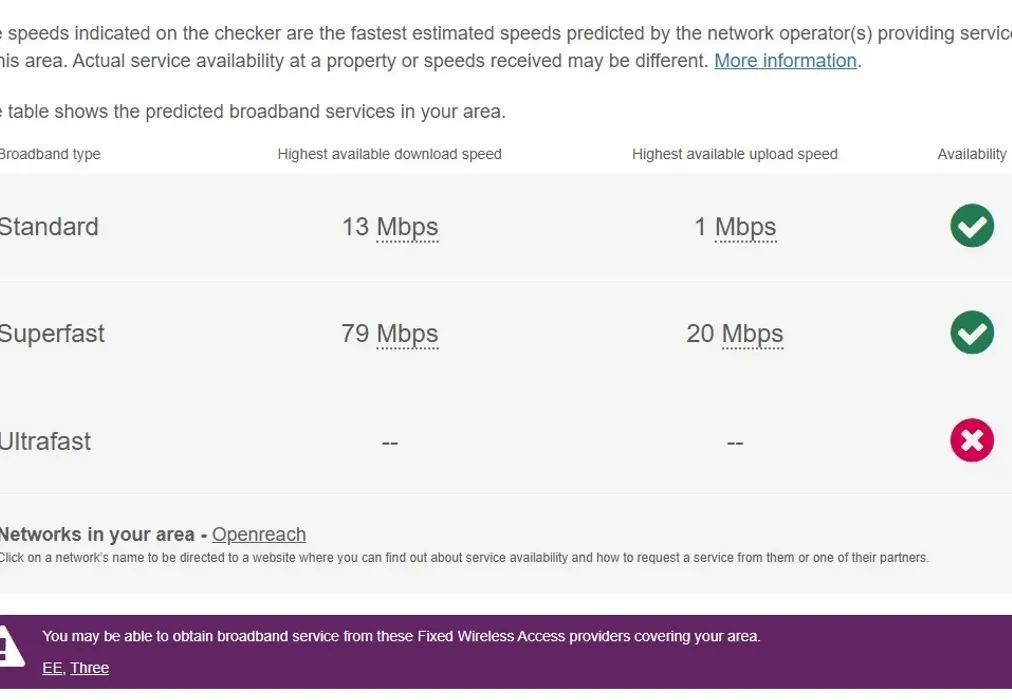Click the red unavailable icon for Ultrafast broadband

point(971,440)
